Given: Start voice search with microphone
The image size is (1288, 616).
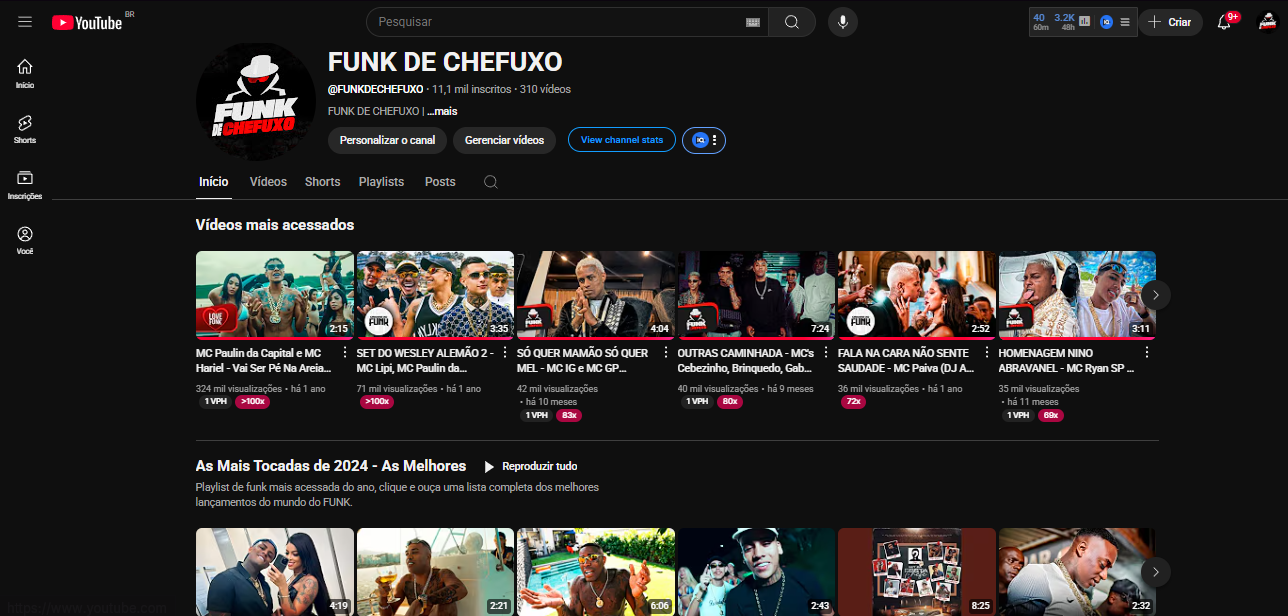Looking at the screenshot, I should [842, 22].
